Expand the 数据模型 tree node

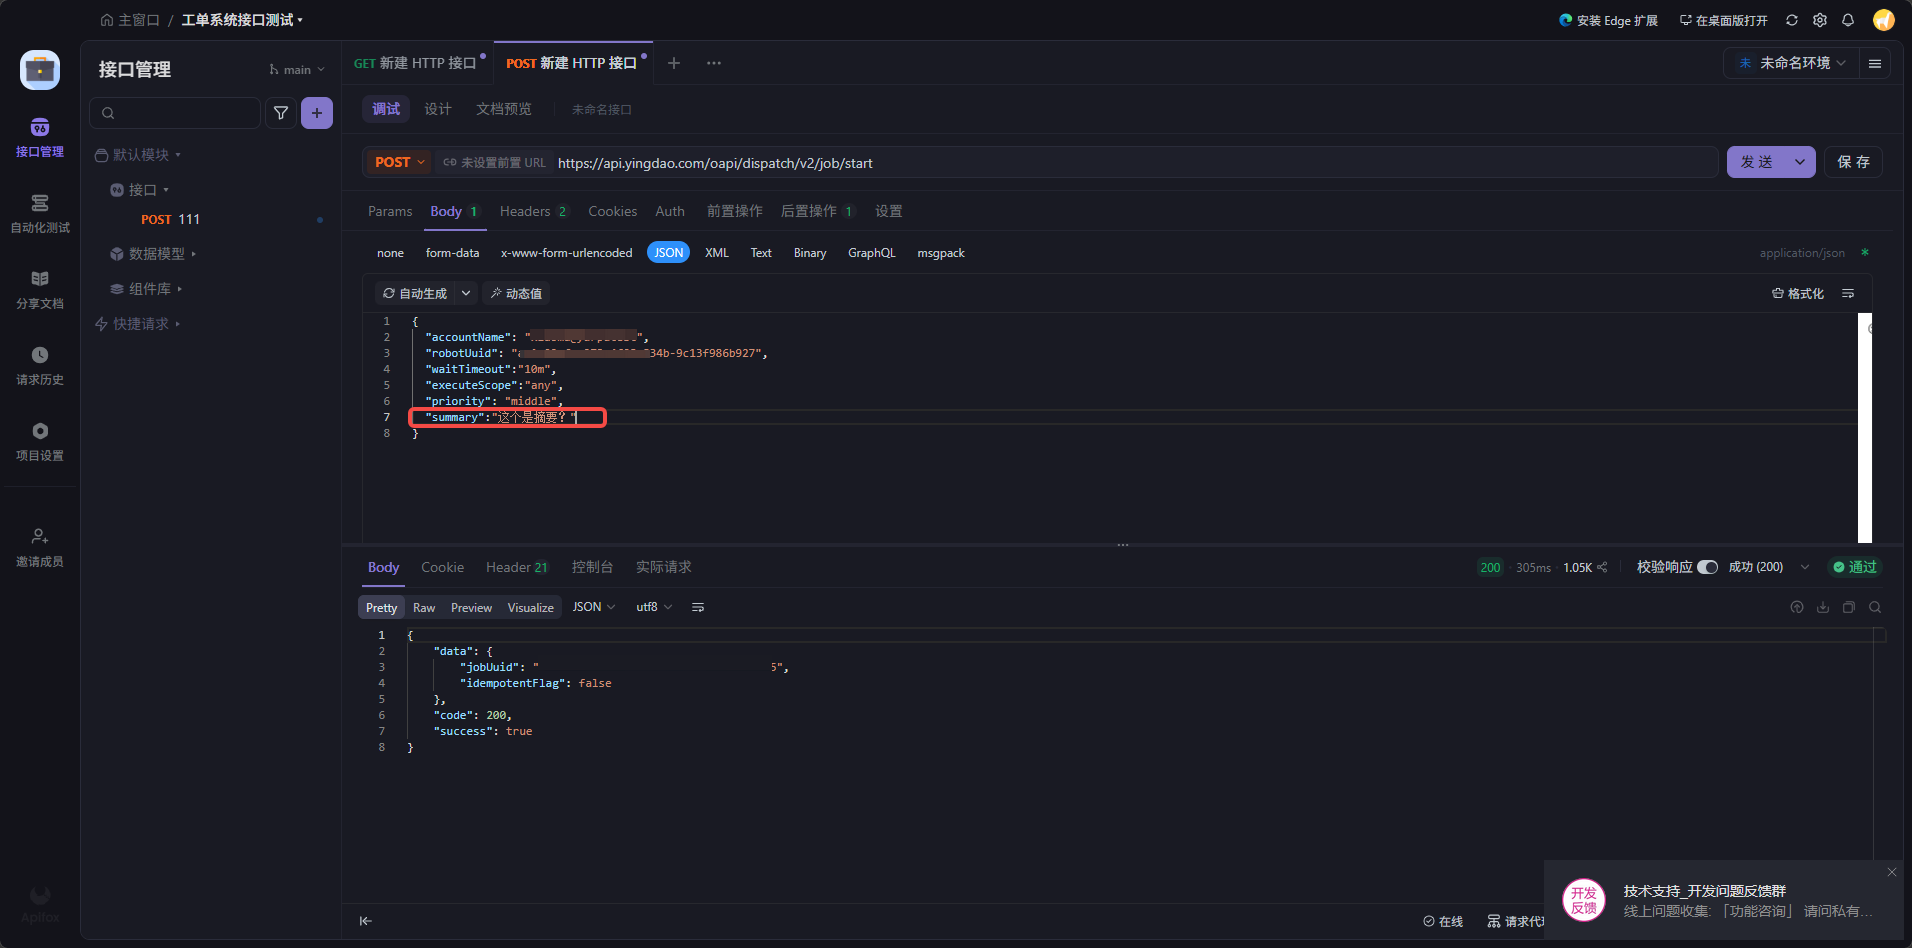[x=156, y=254]
